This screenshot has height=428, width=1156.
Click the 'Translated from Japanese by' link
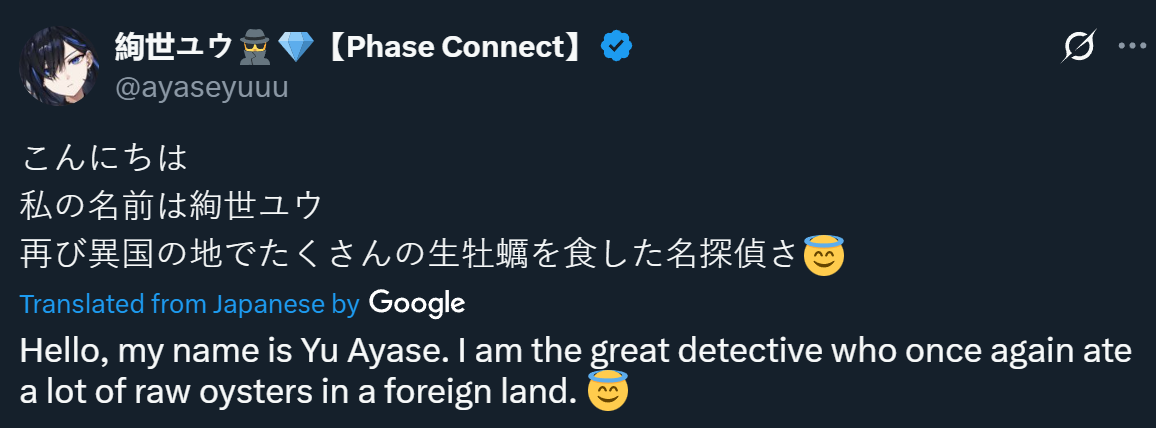point(189,304)
